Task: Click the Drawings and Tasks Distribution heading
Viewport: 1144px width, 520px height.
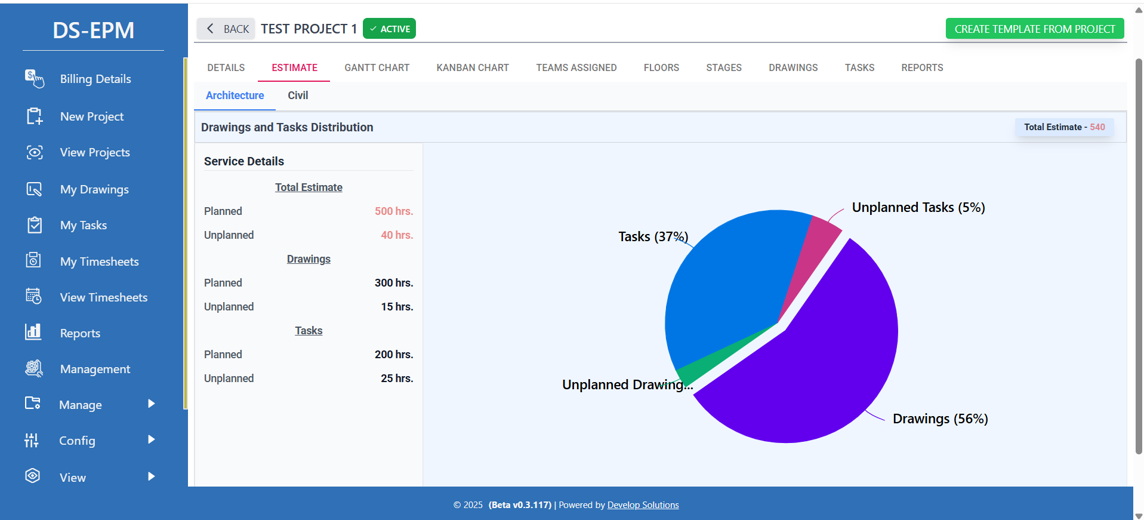Action: tap(287, 127)
